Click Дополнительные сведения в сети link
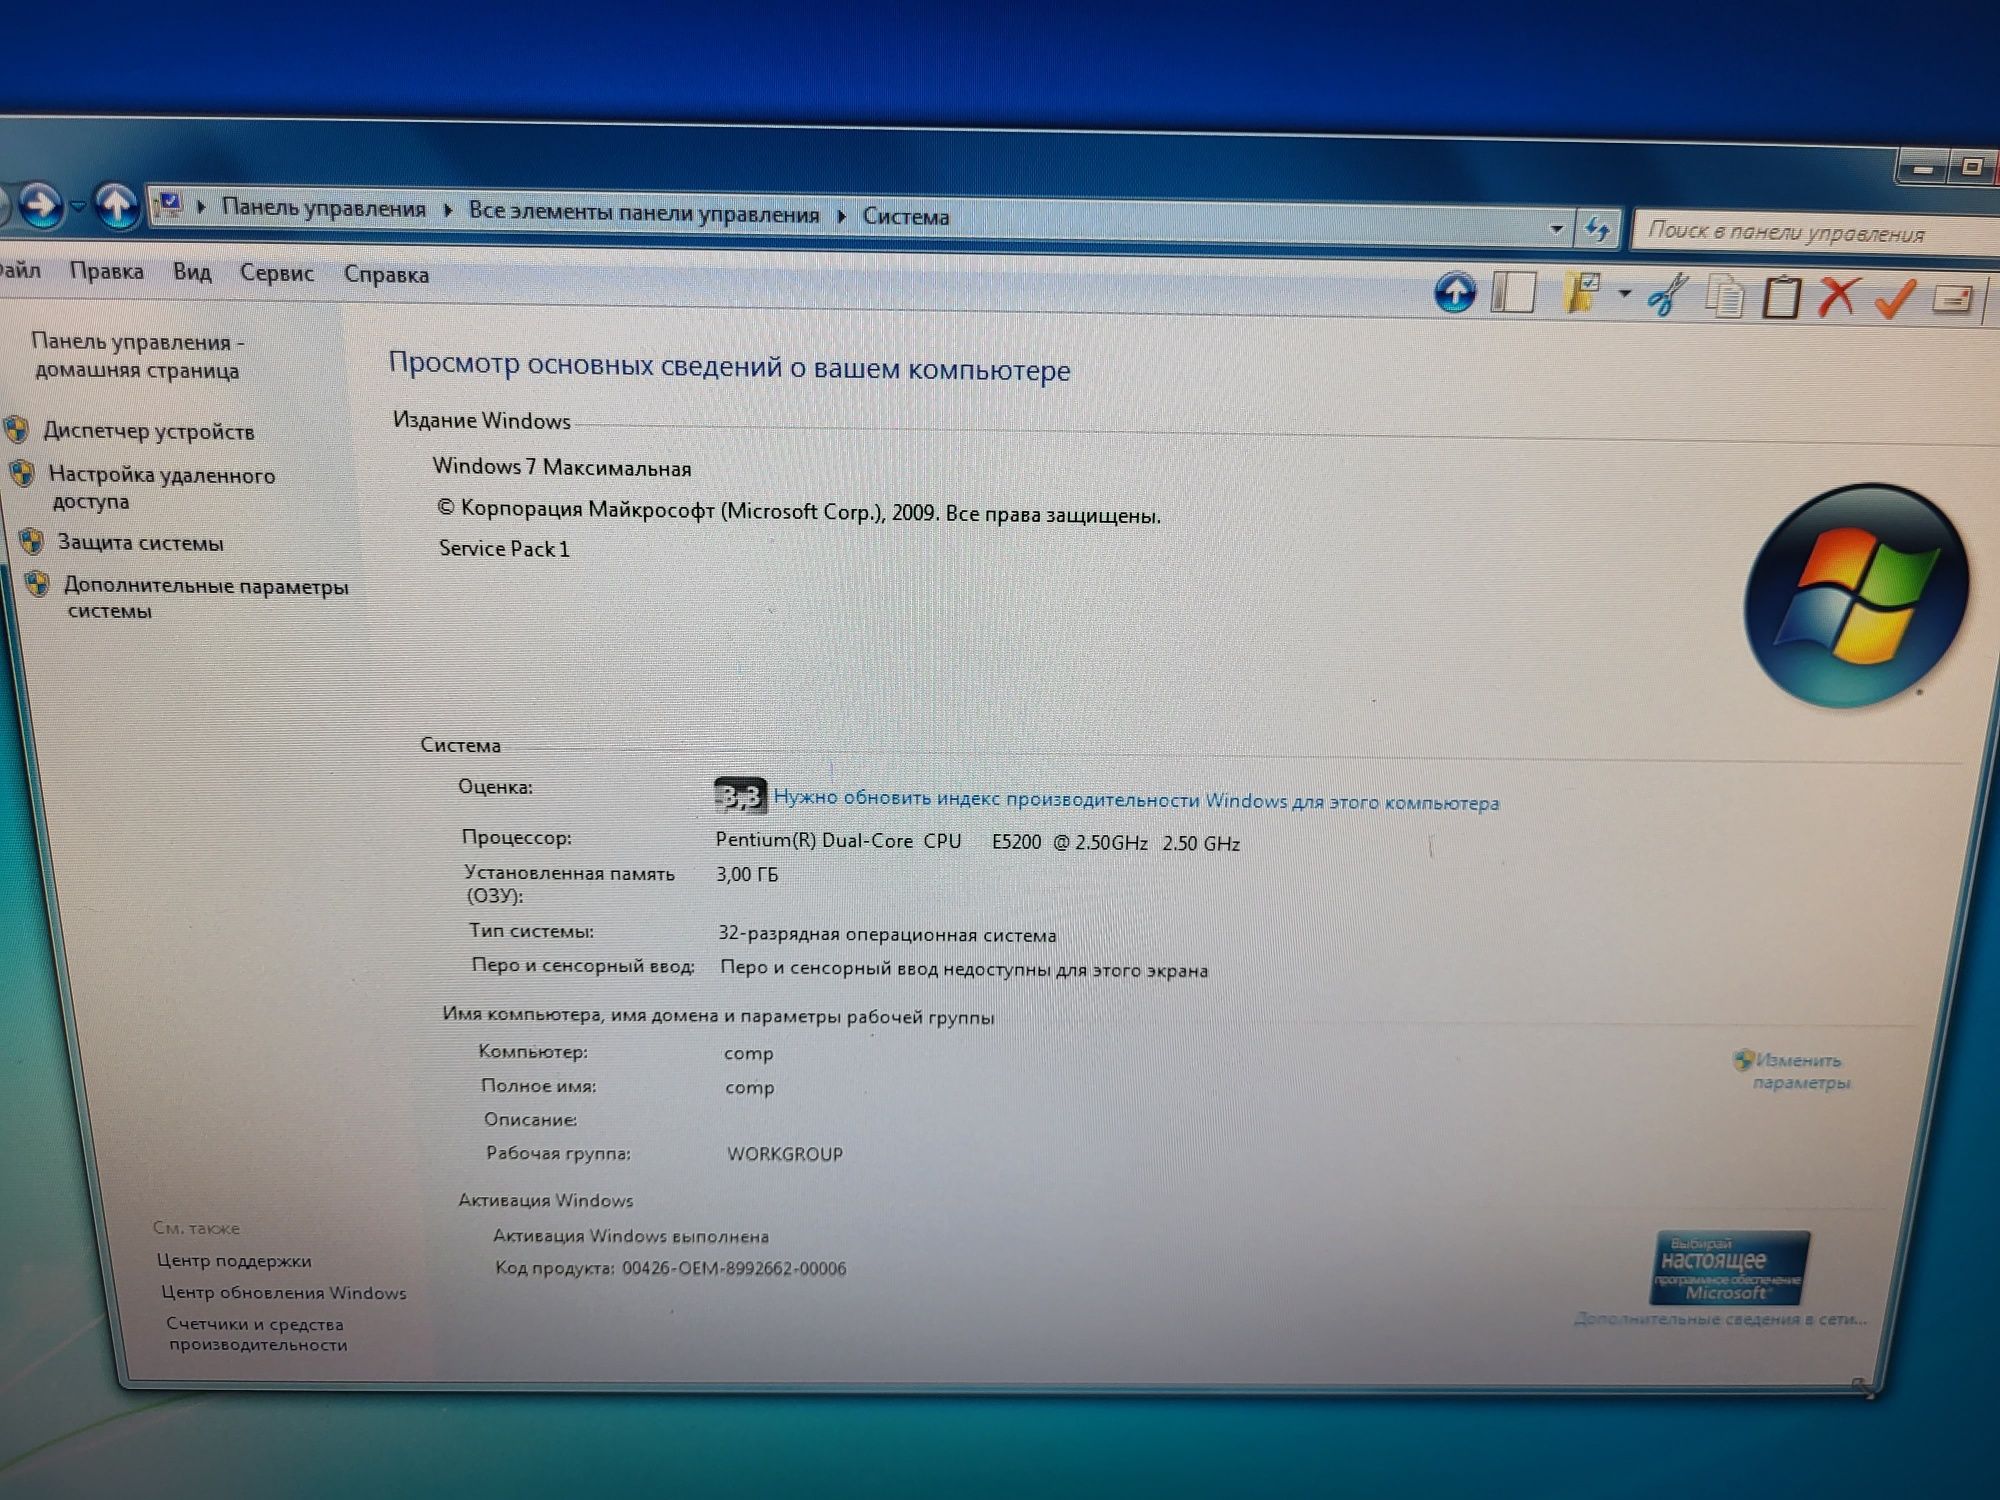 pyautogui.click(x=1720, y=1319)
